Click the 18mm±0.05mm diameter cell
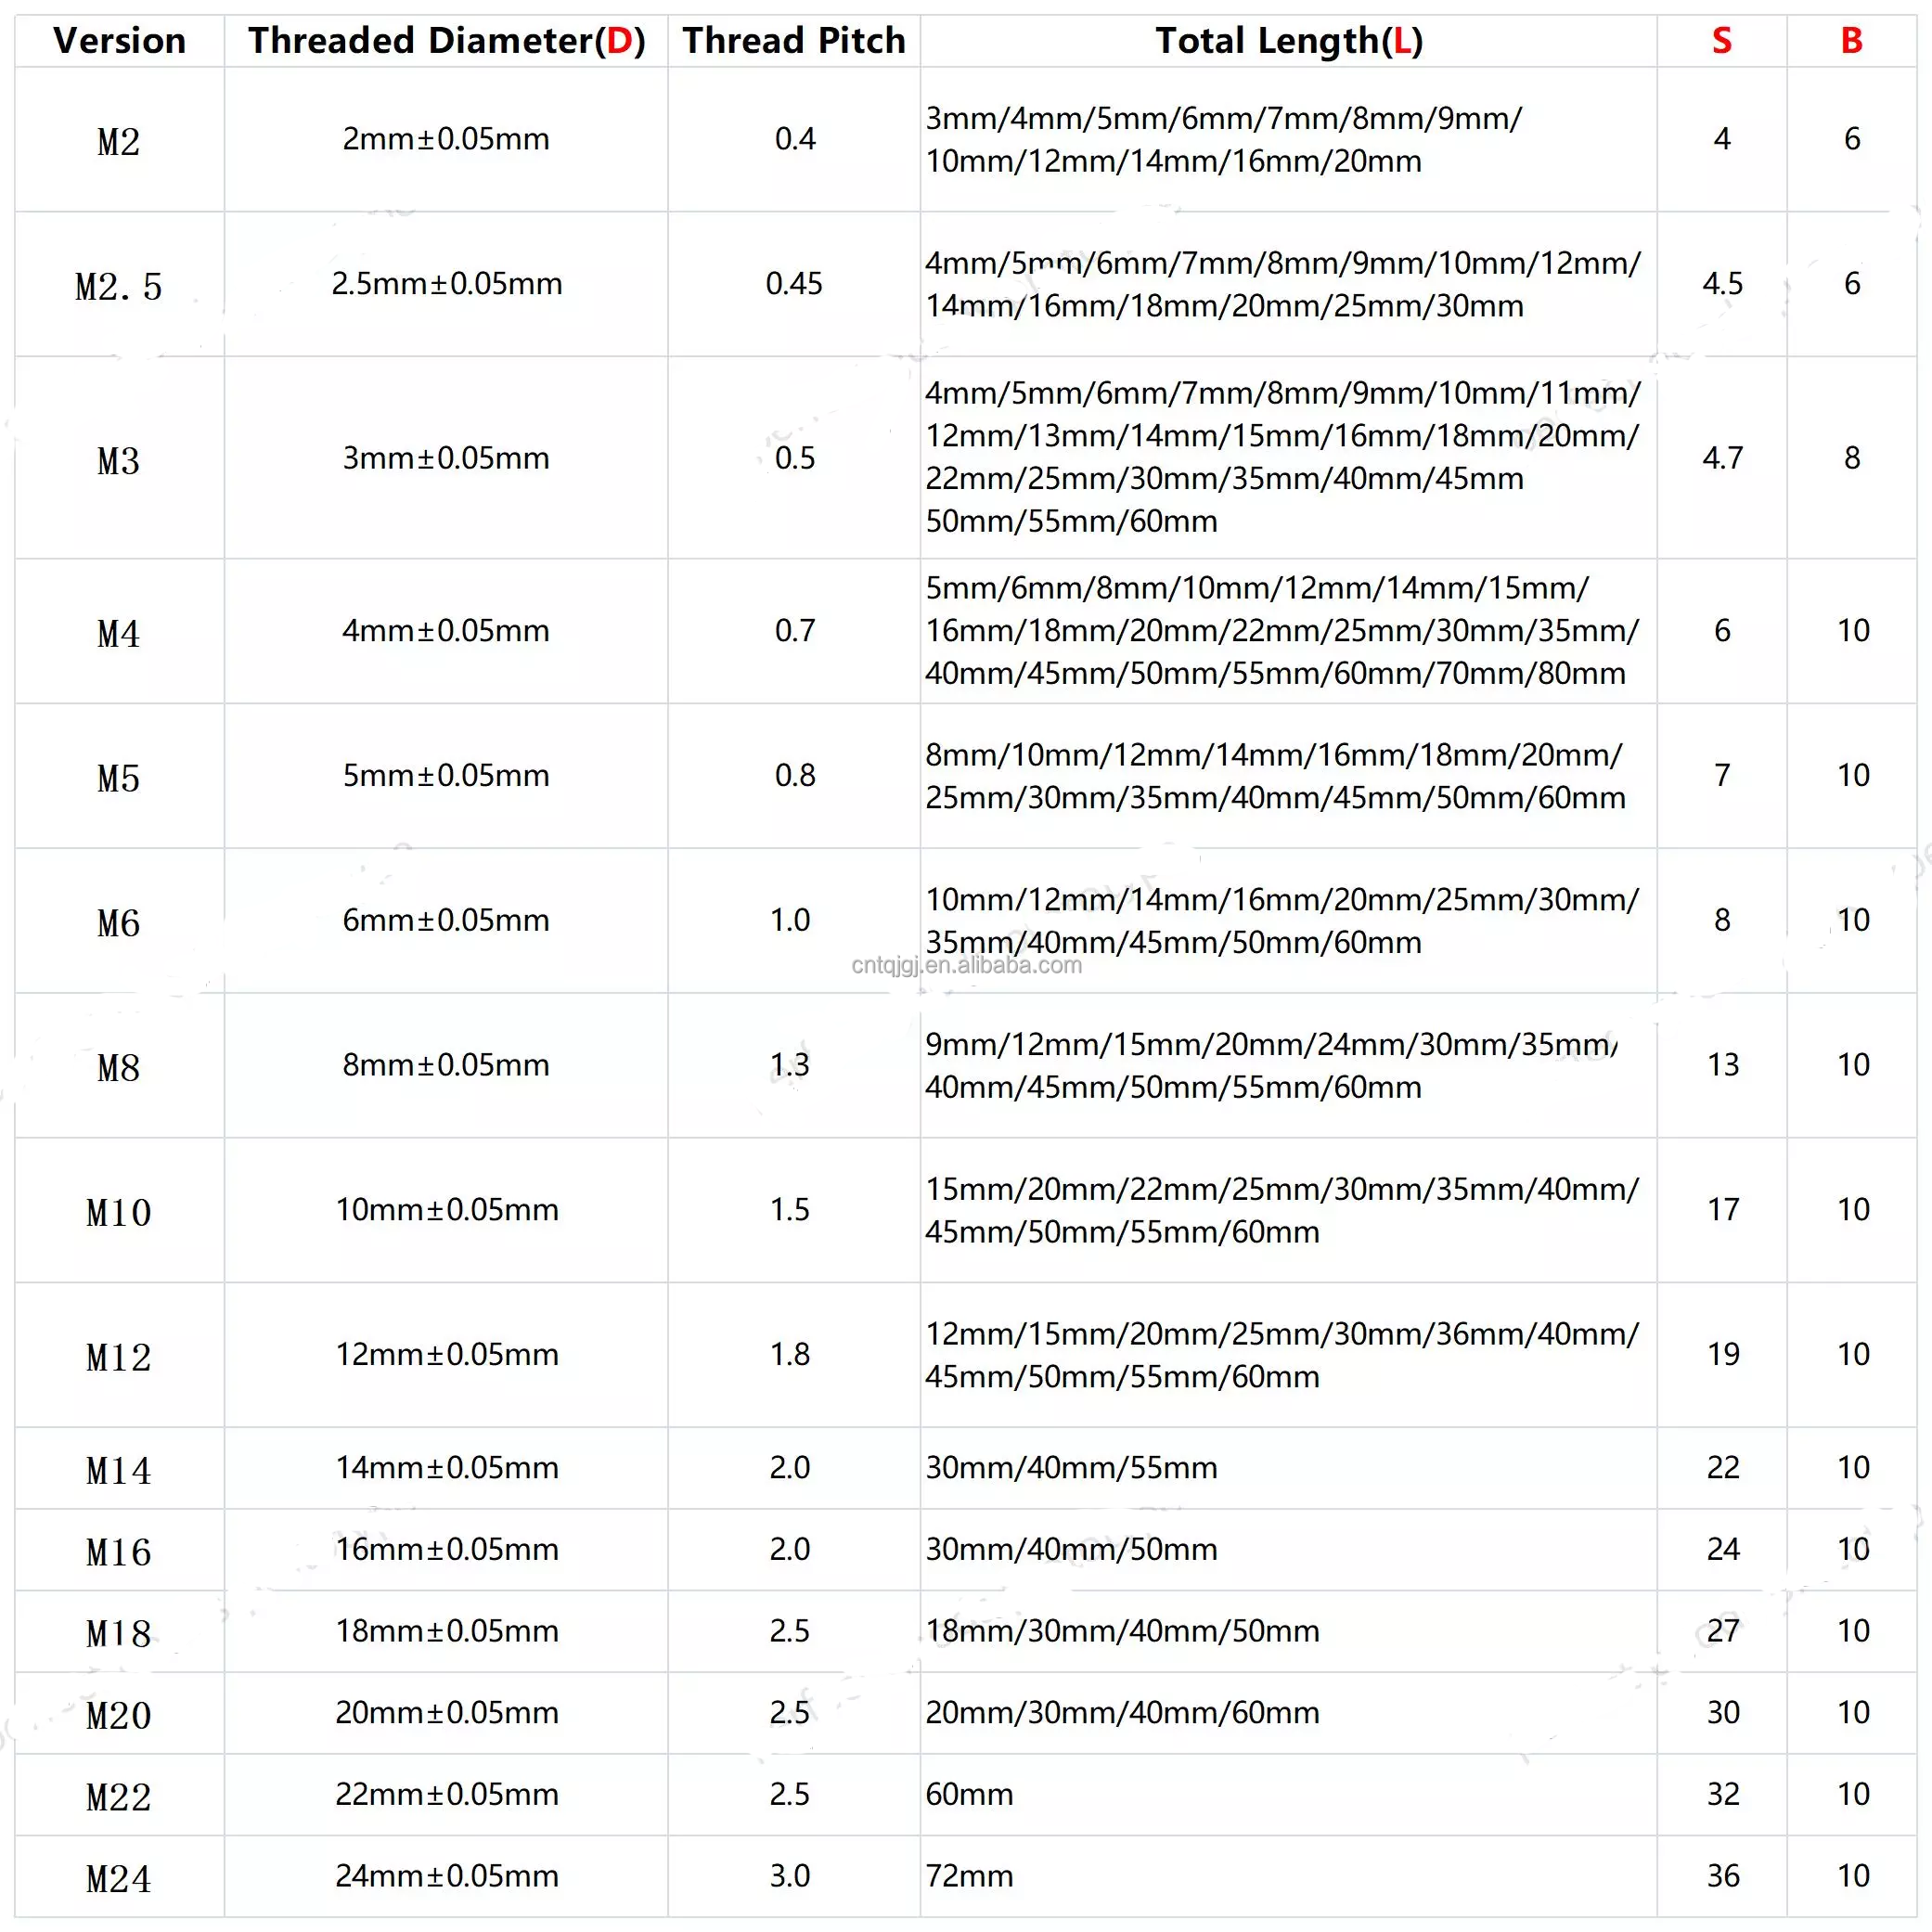This screenshot has height=1932, width=1932. (447, 1631)
